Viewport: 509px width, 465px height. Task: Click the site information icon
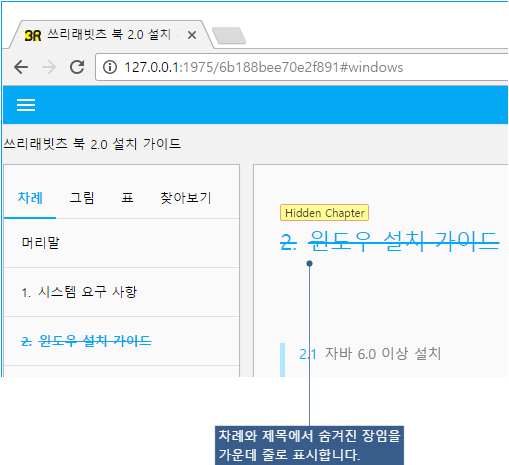110,67
